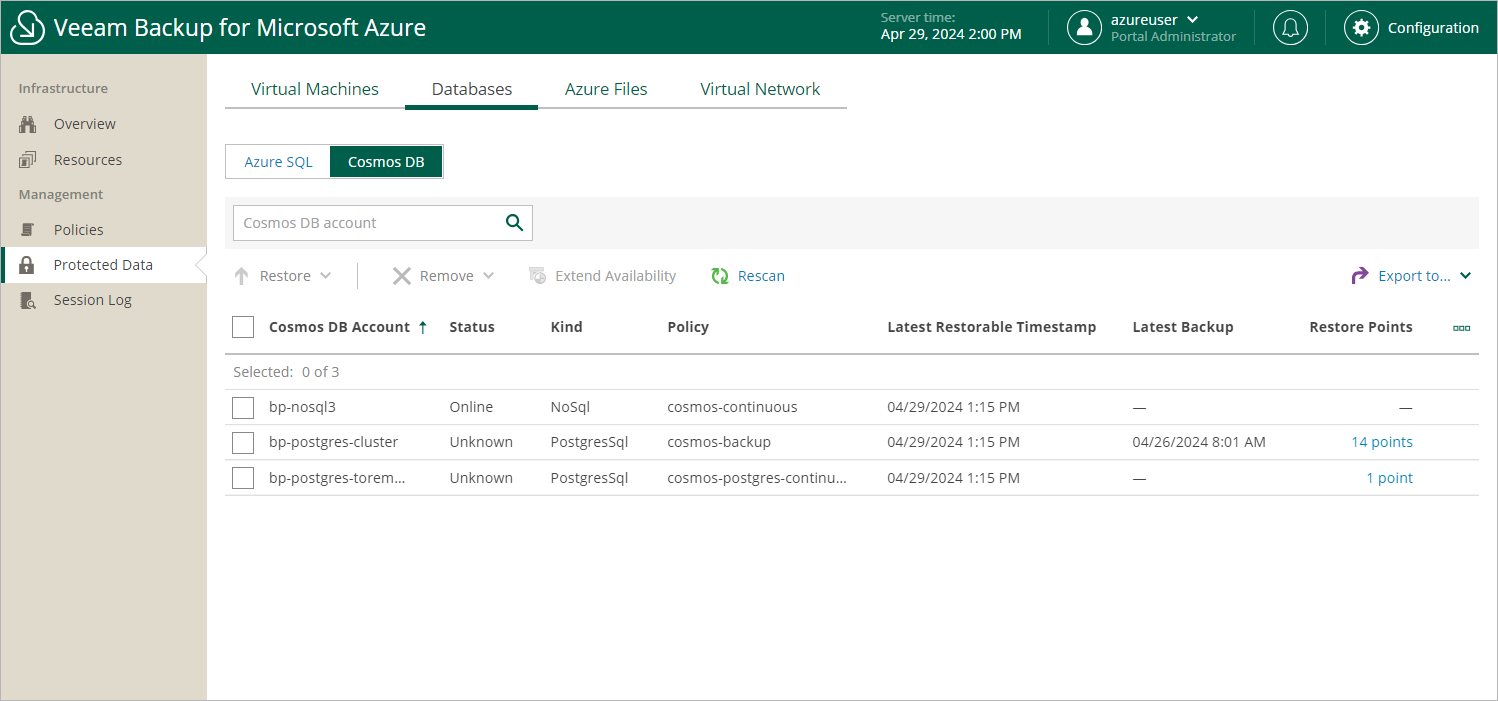Open the notifications bell icon
Screen dimensions: 1498x701
[x=1290, y=28]
